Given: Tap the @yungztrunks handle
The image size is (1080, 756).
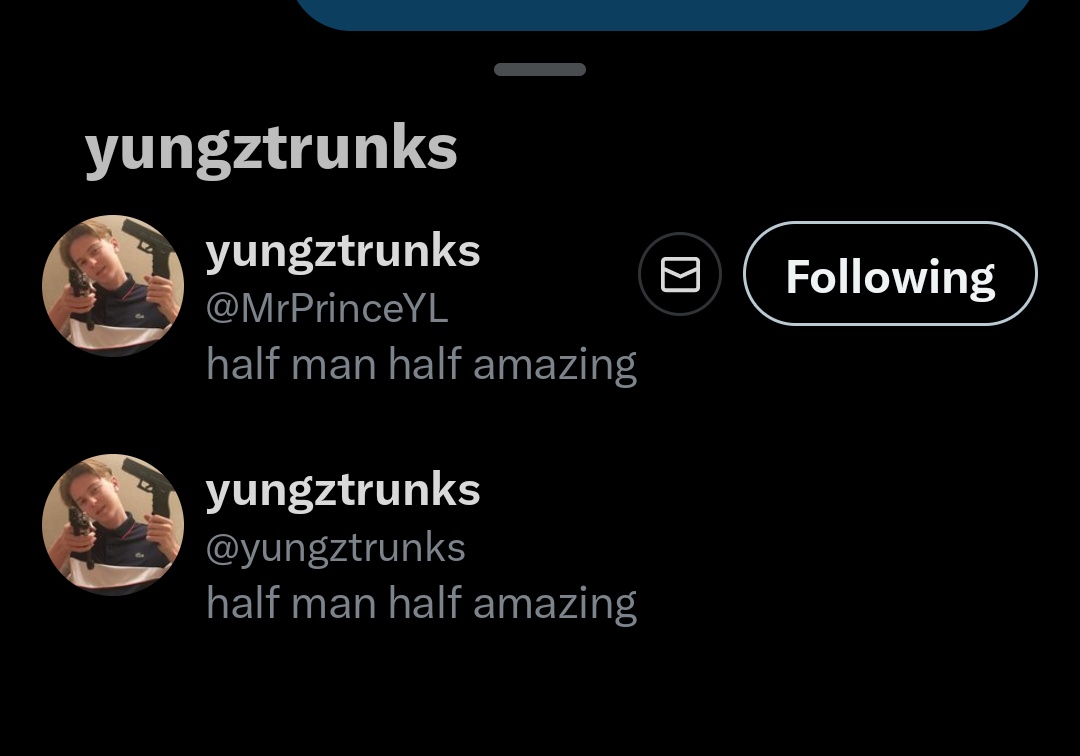Looking at the screenshot, I should coord(336,548).
